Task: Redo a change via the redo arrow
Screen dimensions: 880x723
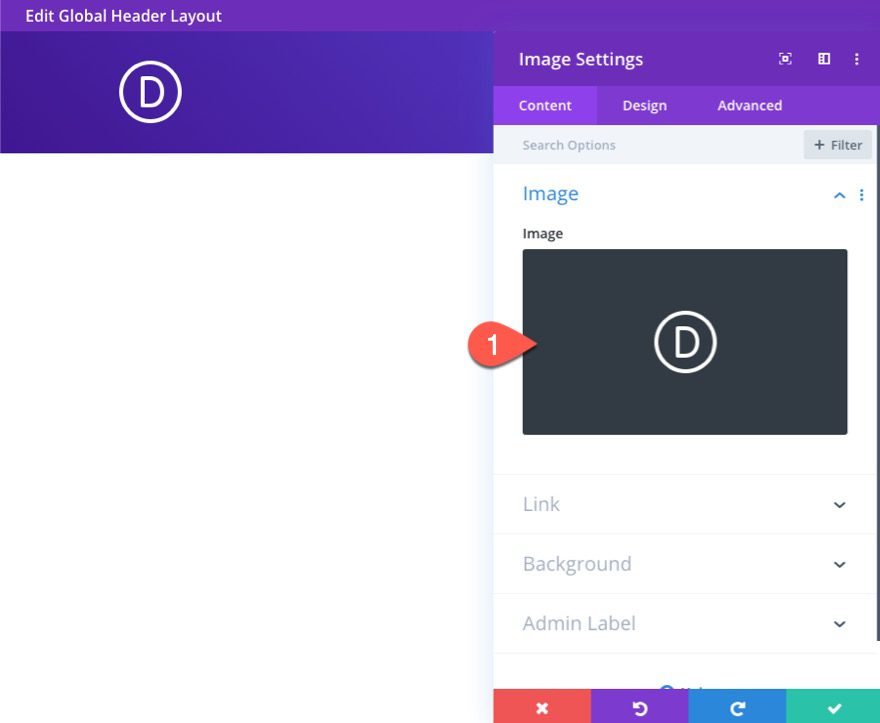Action: 738,708
